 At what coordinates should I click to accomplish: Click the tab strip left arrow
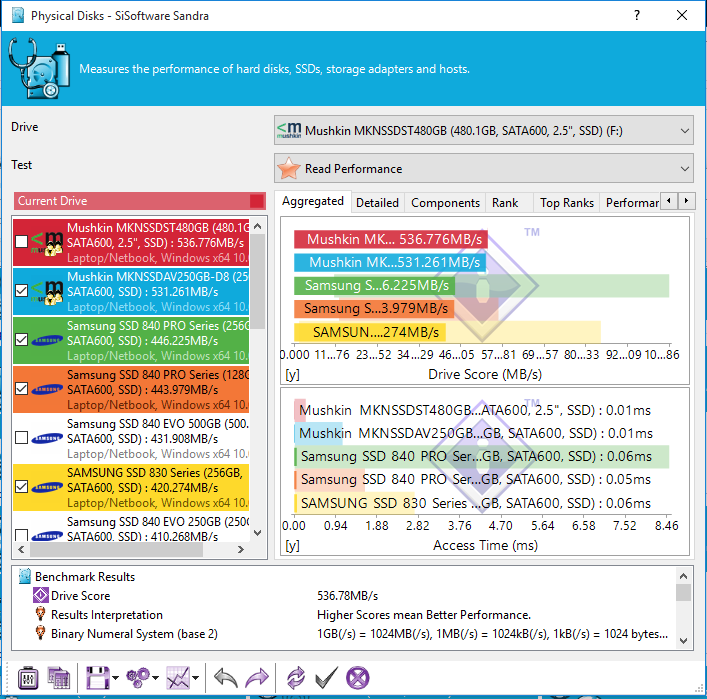pos(669,200)
